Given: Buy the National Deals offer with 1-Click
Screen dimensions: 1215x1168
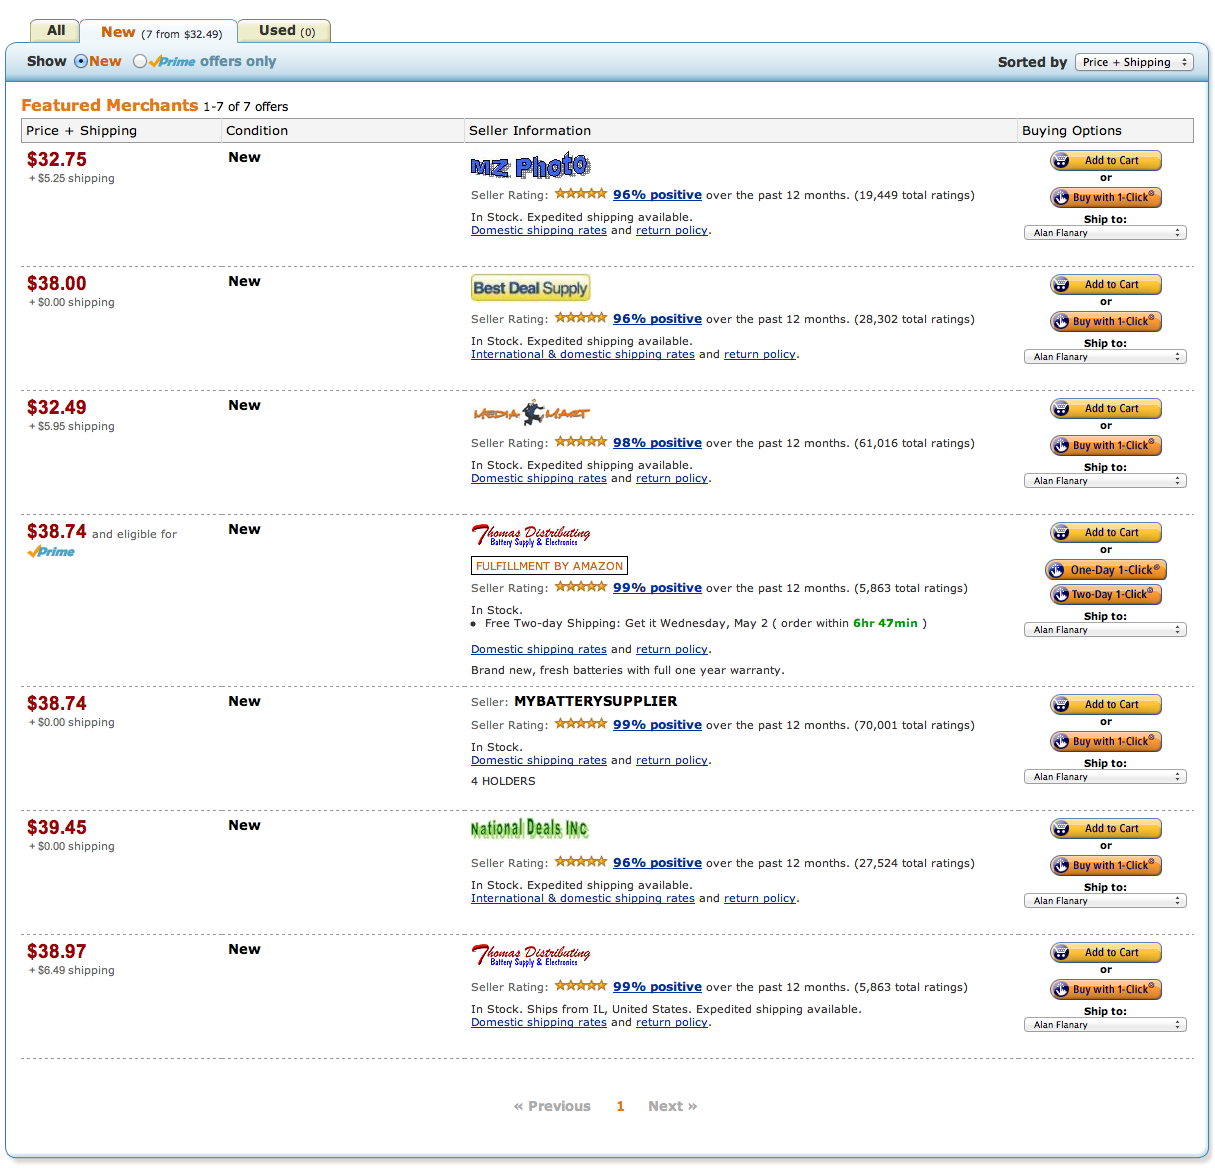Looking at the screenshot, I should coord(1106,865).
